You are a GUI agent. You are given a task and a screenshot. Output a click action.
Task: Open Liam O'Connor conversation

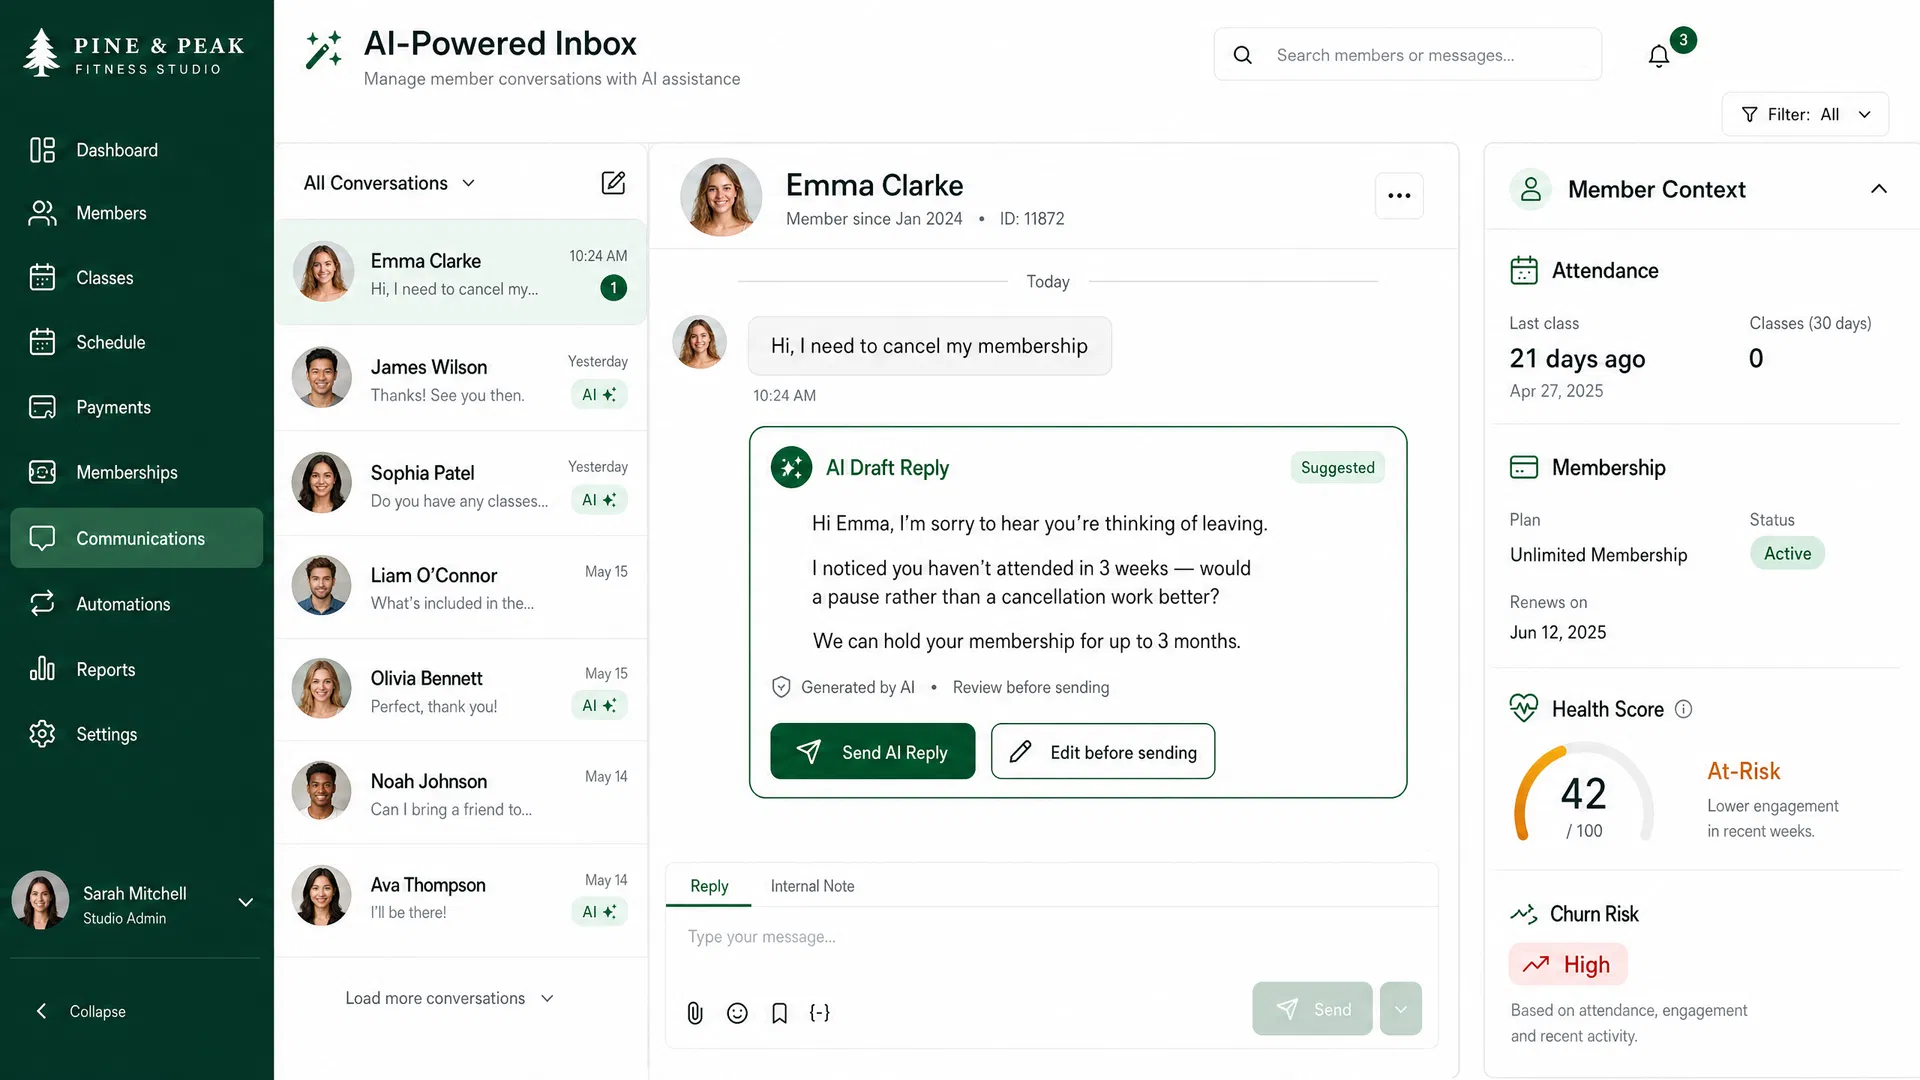click(x=461, y=588)
